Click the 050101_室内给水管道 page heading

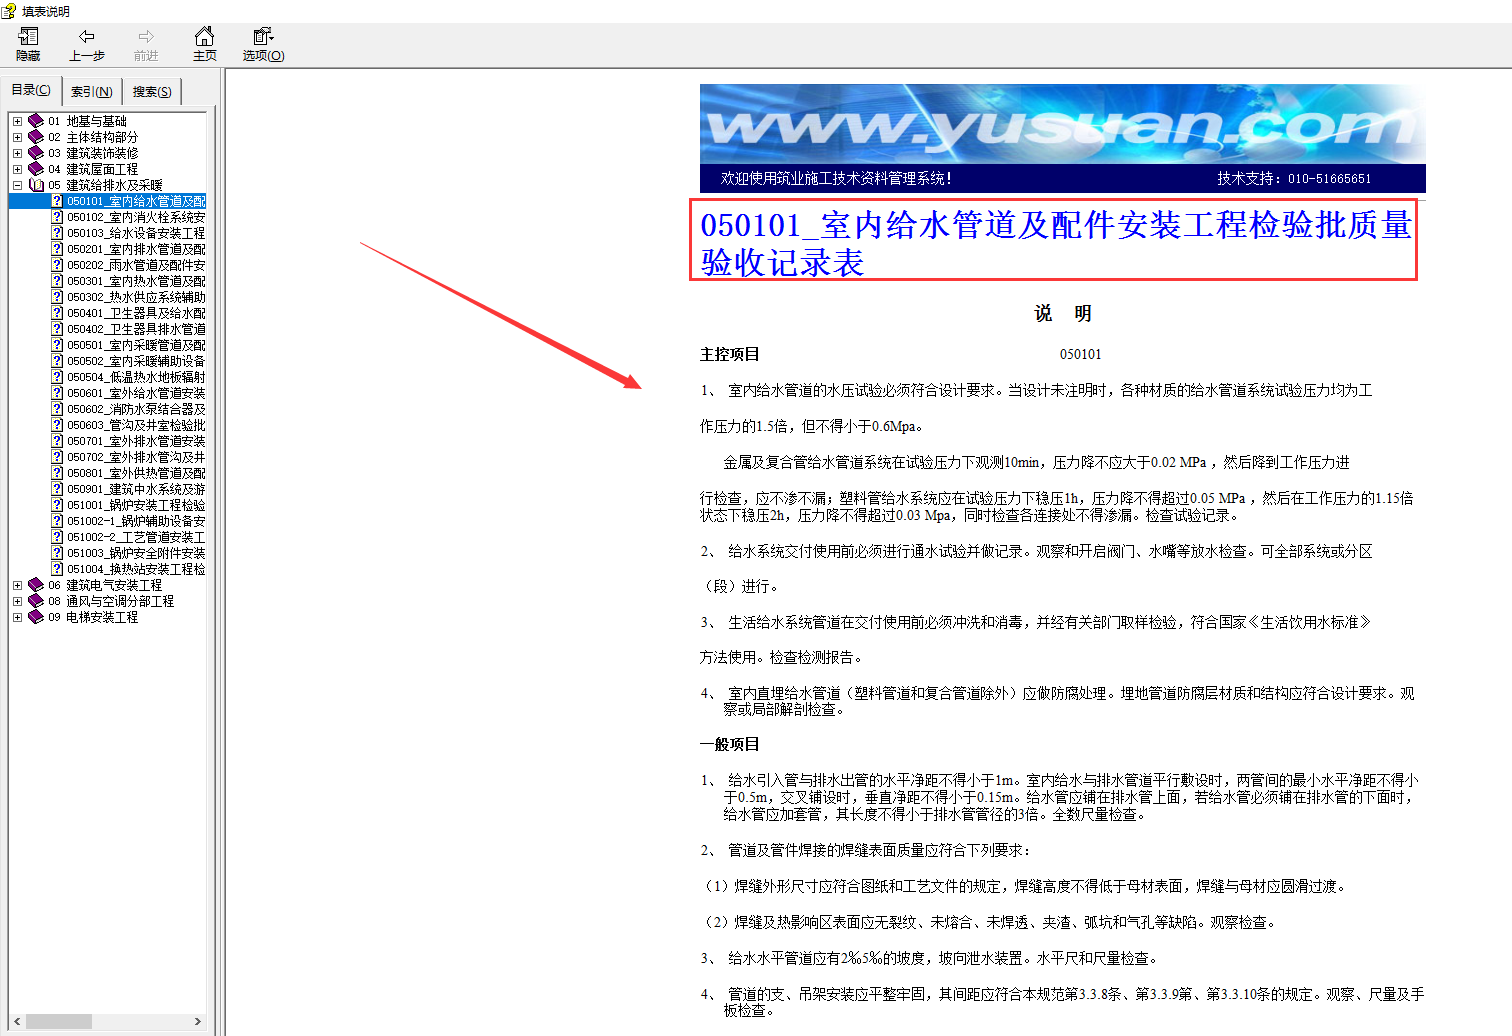click(x=1055, y=242)
